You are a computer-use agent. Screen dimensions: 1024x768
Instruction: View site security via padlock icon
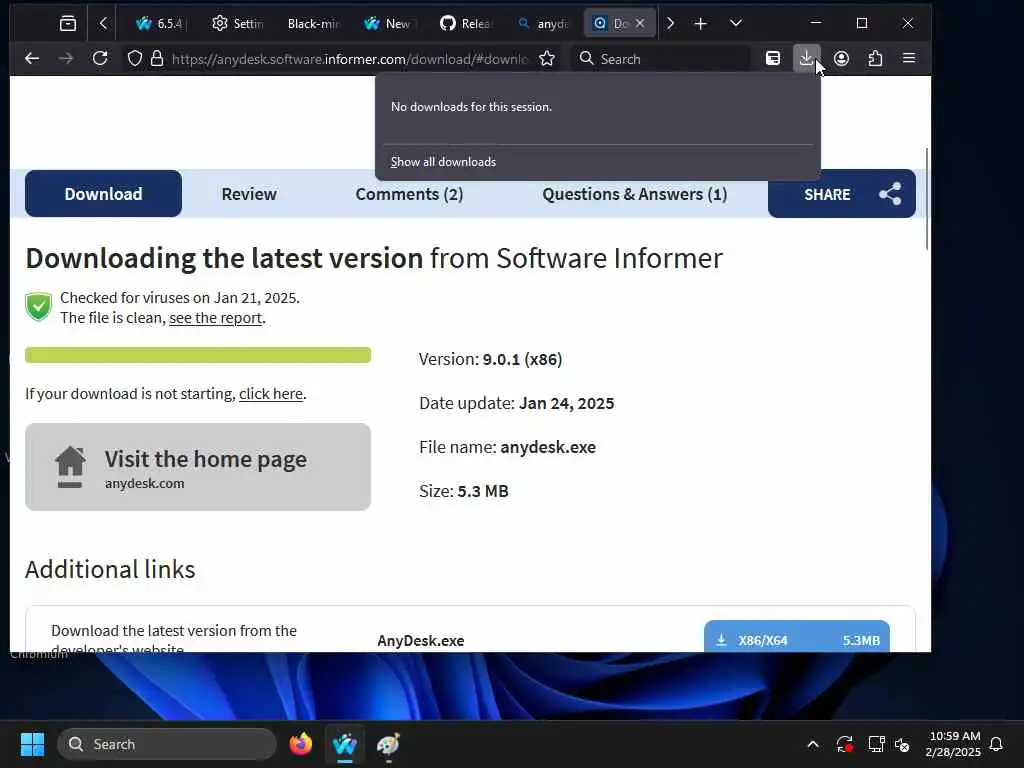[x=157, y=59]
